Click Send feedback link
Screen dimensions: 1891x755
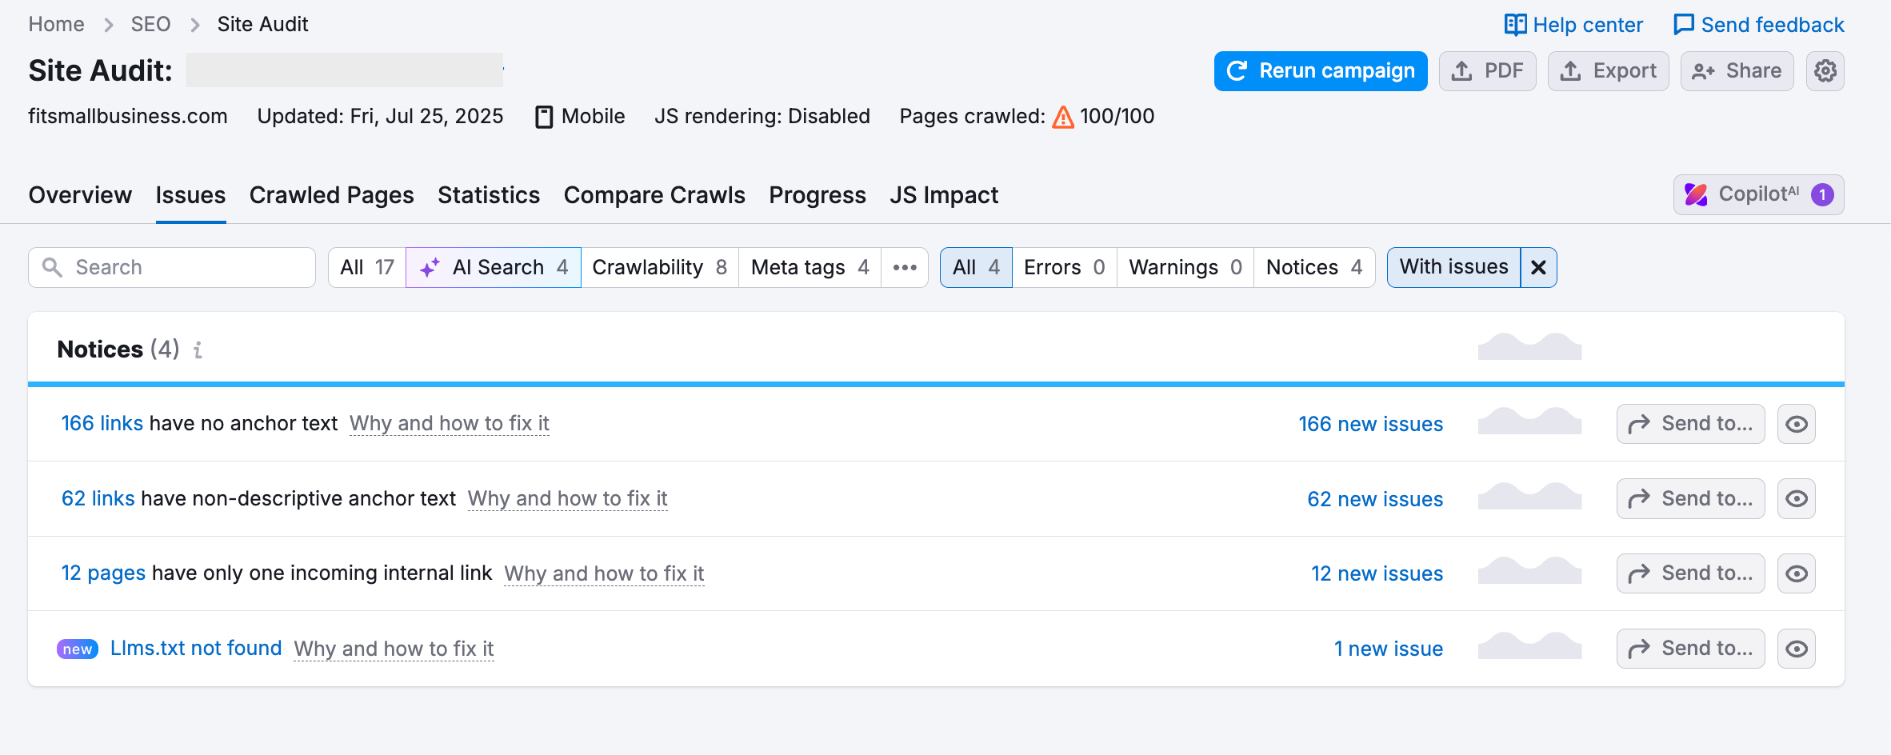click(1758, 25)
